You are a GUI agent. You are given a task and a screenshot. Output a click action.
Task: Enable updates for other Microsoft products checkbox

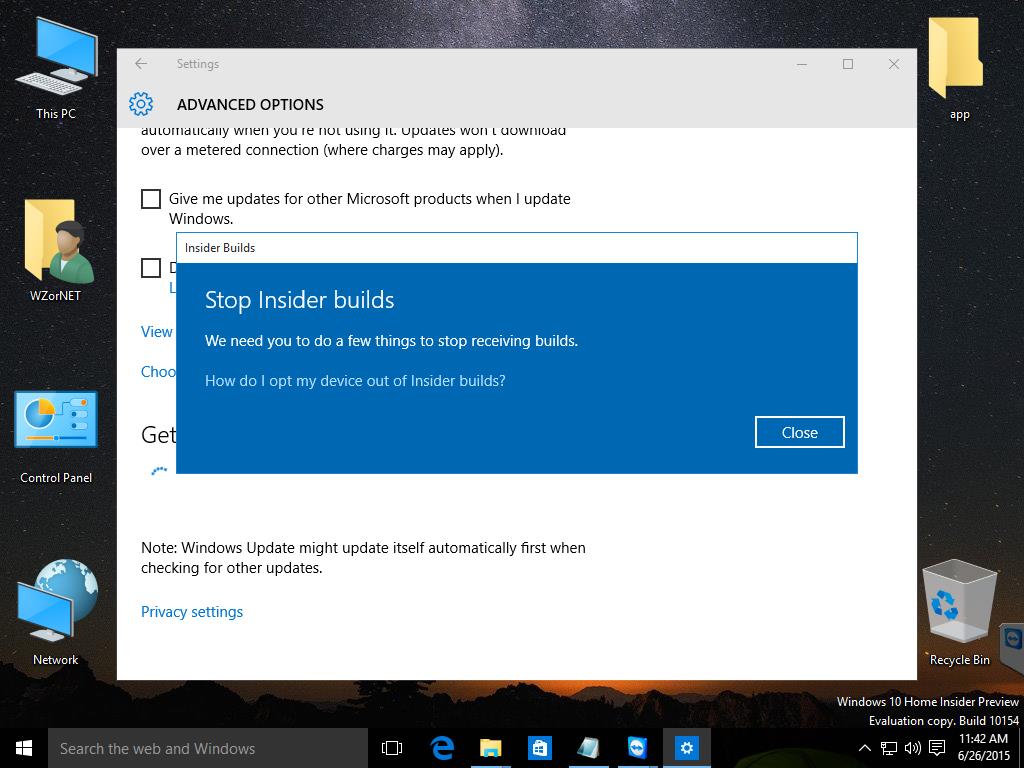tap(151, 199)
